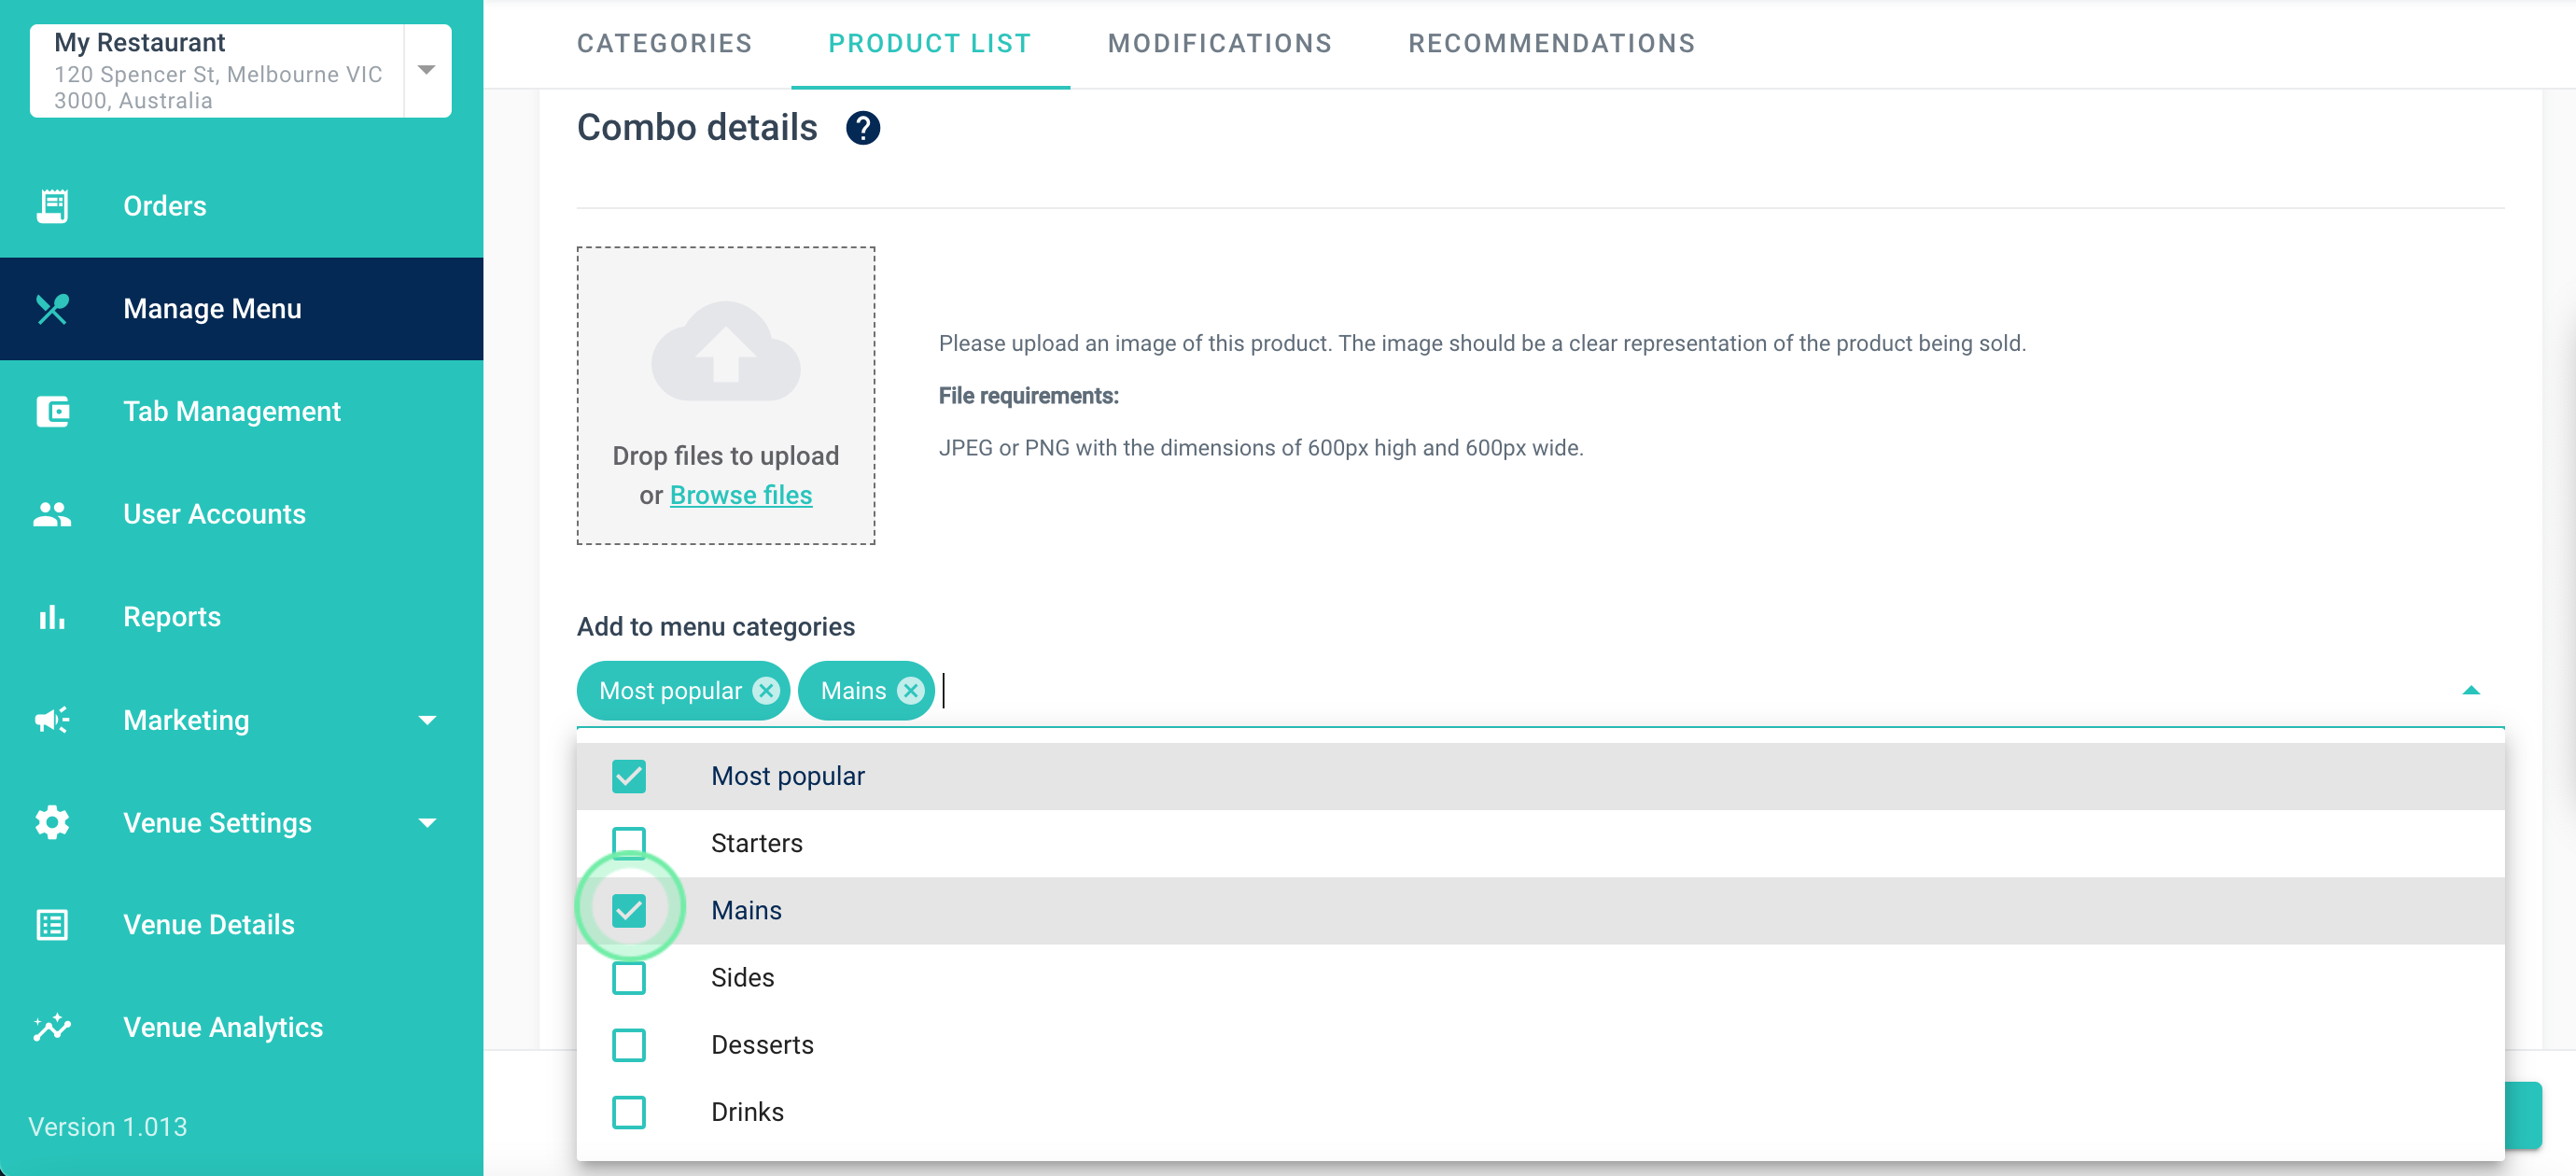Click the Orders receipt icon
This screenshot has height=1176, width=2576.
coord(52,206)
